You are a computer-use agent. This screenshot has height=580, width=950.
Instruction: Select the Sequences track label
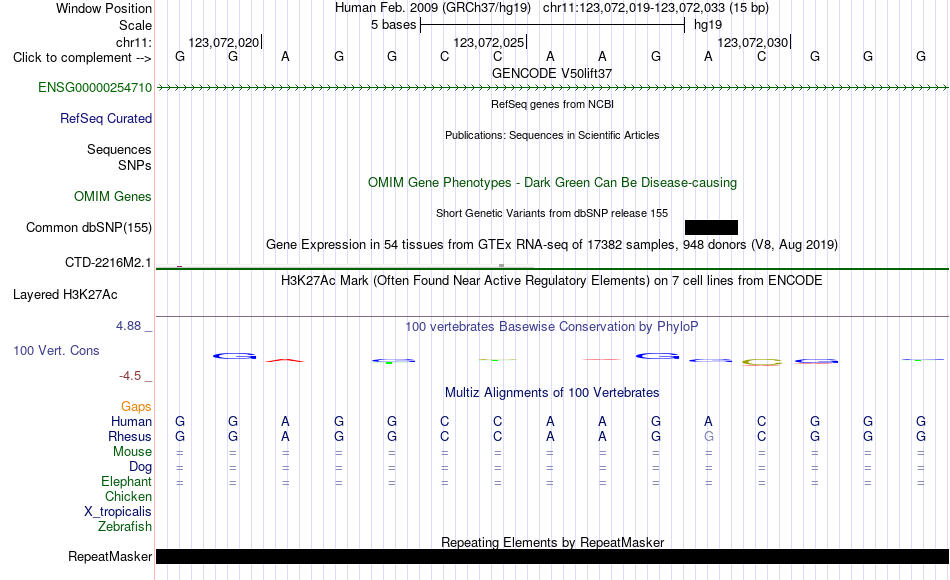coord(119,149)
